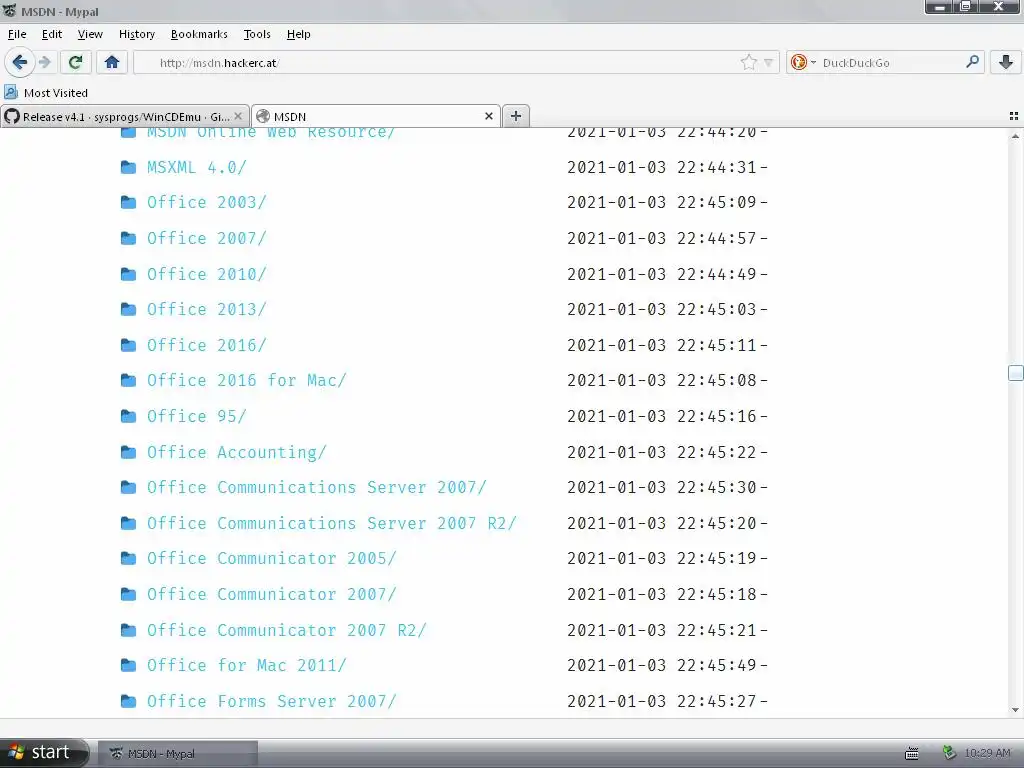Click folder icon beside Office 2016/
This screenshot has height=768, width=1024.
pos(129,345)
